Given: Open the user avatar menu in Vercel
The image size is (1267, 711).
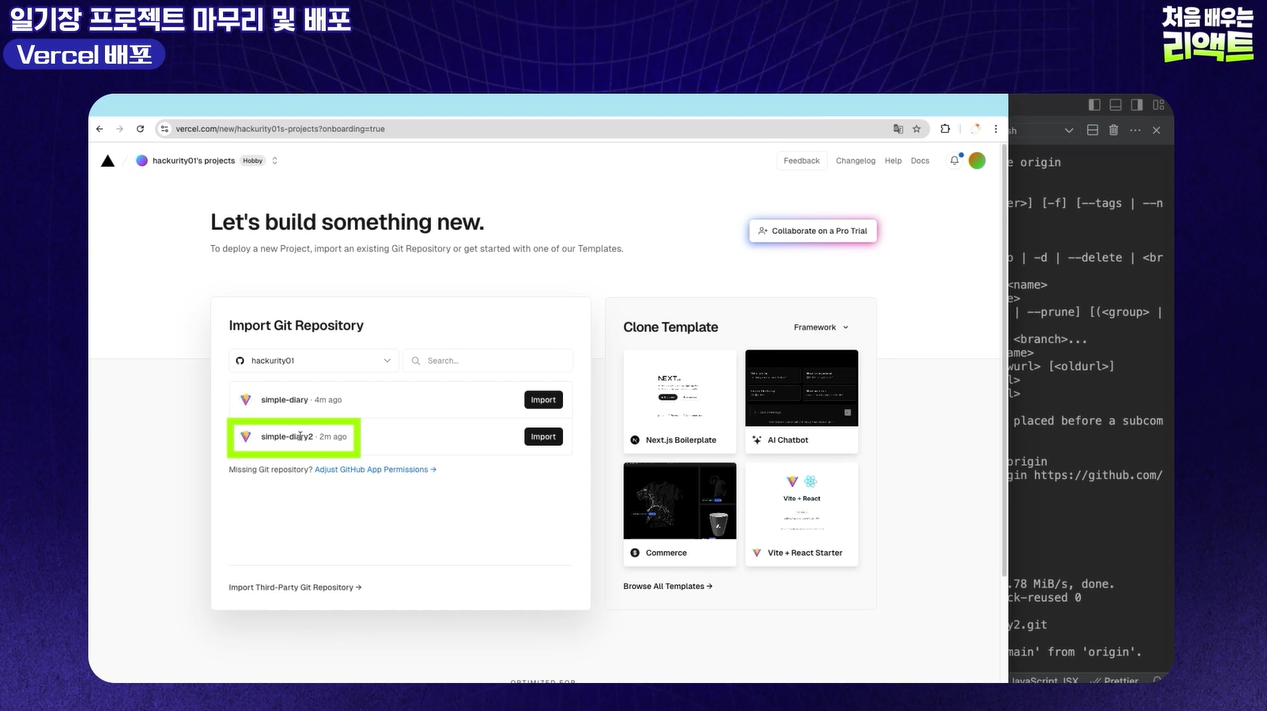Looking at the screenshot, I should (x=978, y=160).
